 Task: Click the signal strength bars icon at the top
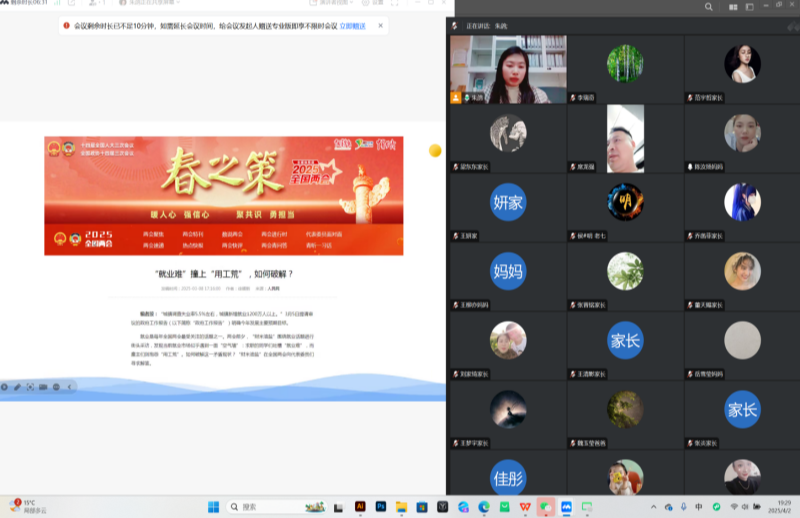point(57,3)
